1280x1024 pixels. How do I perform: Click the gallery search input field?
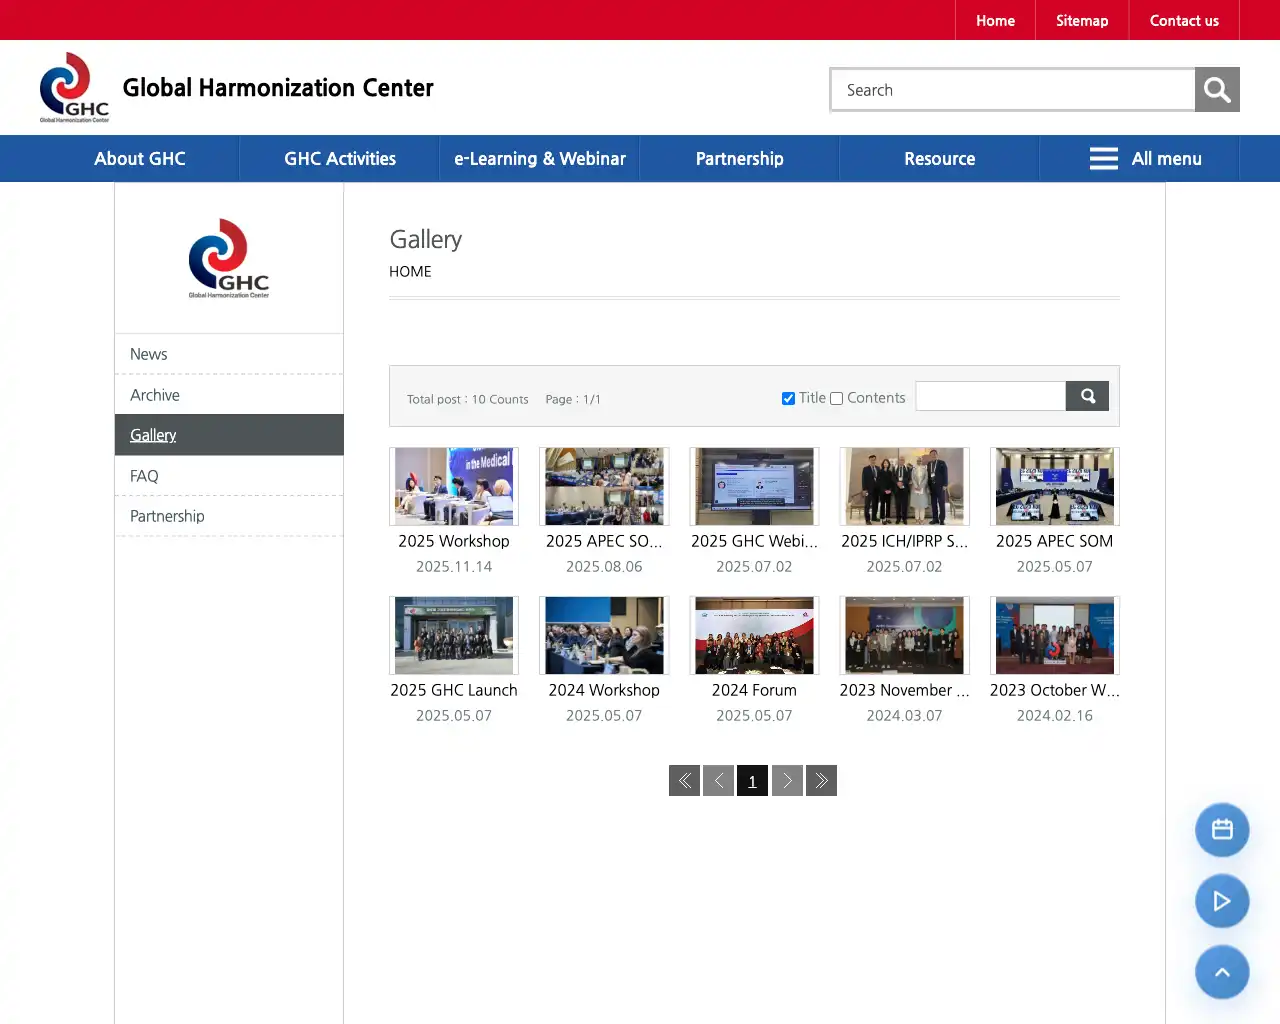990,395
